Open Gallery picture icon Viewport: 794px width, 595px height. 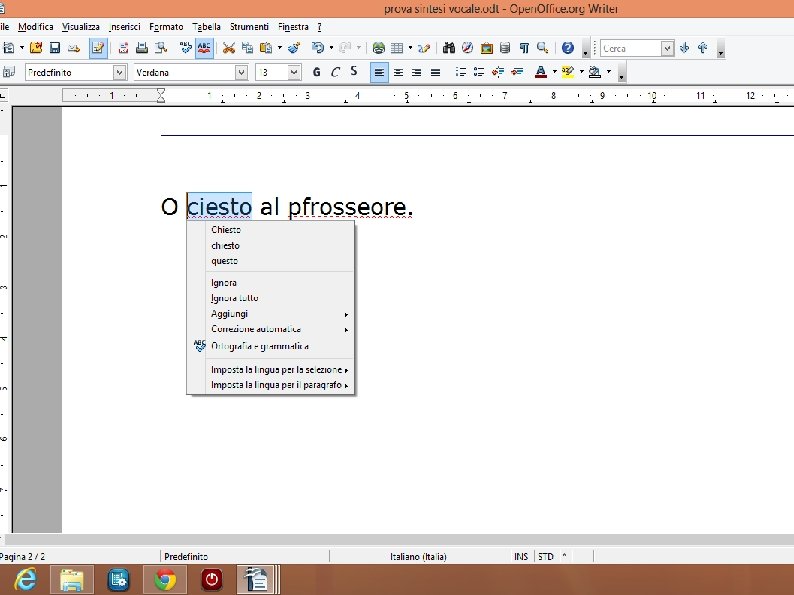(487, 48)
